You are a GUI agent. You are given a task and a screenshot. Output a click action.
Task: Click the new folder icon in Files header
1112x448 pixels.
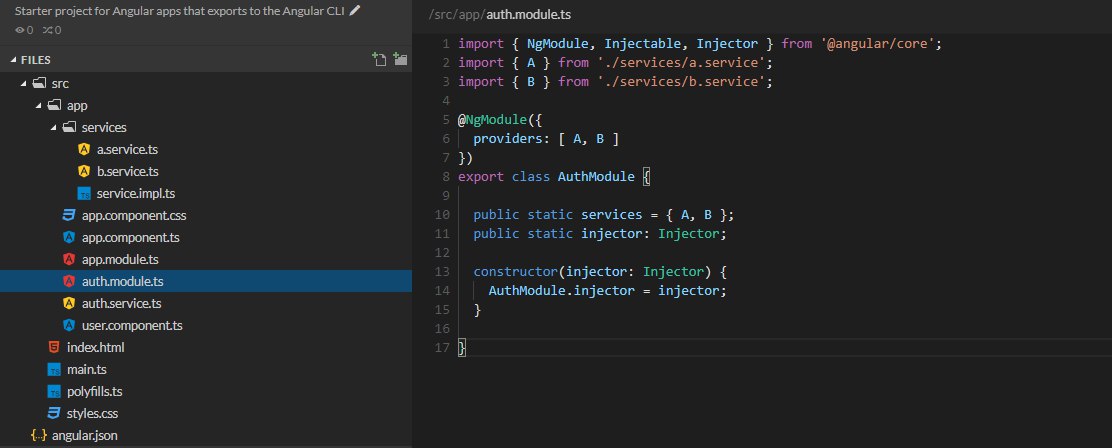click(x=400, y=60)
